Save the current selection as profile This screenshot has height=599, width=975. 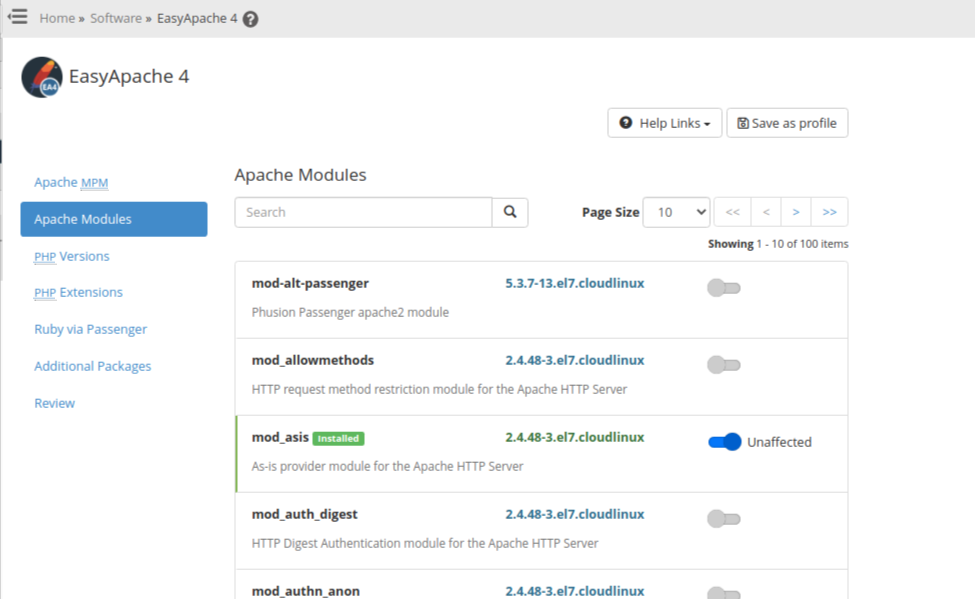787,123
